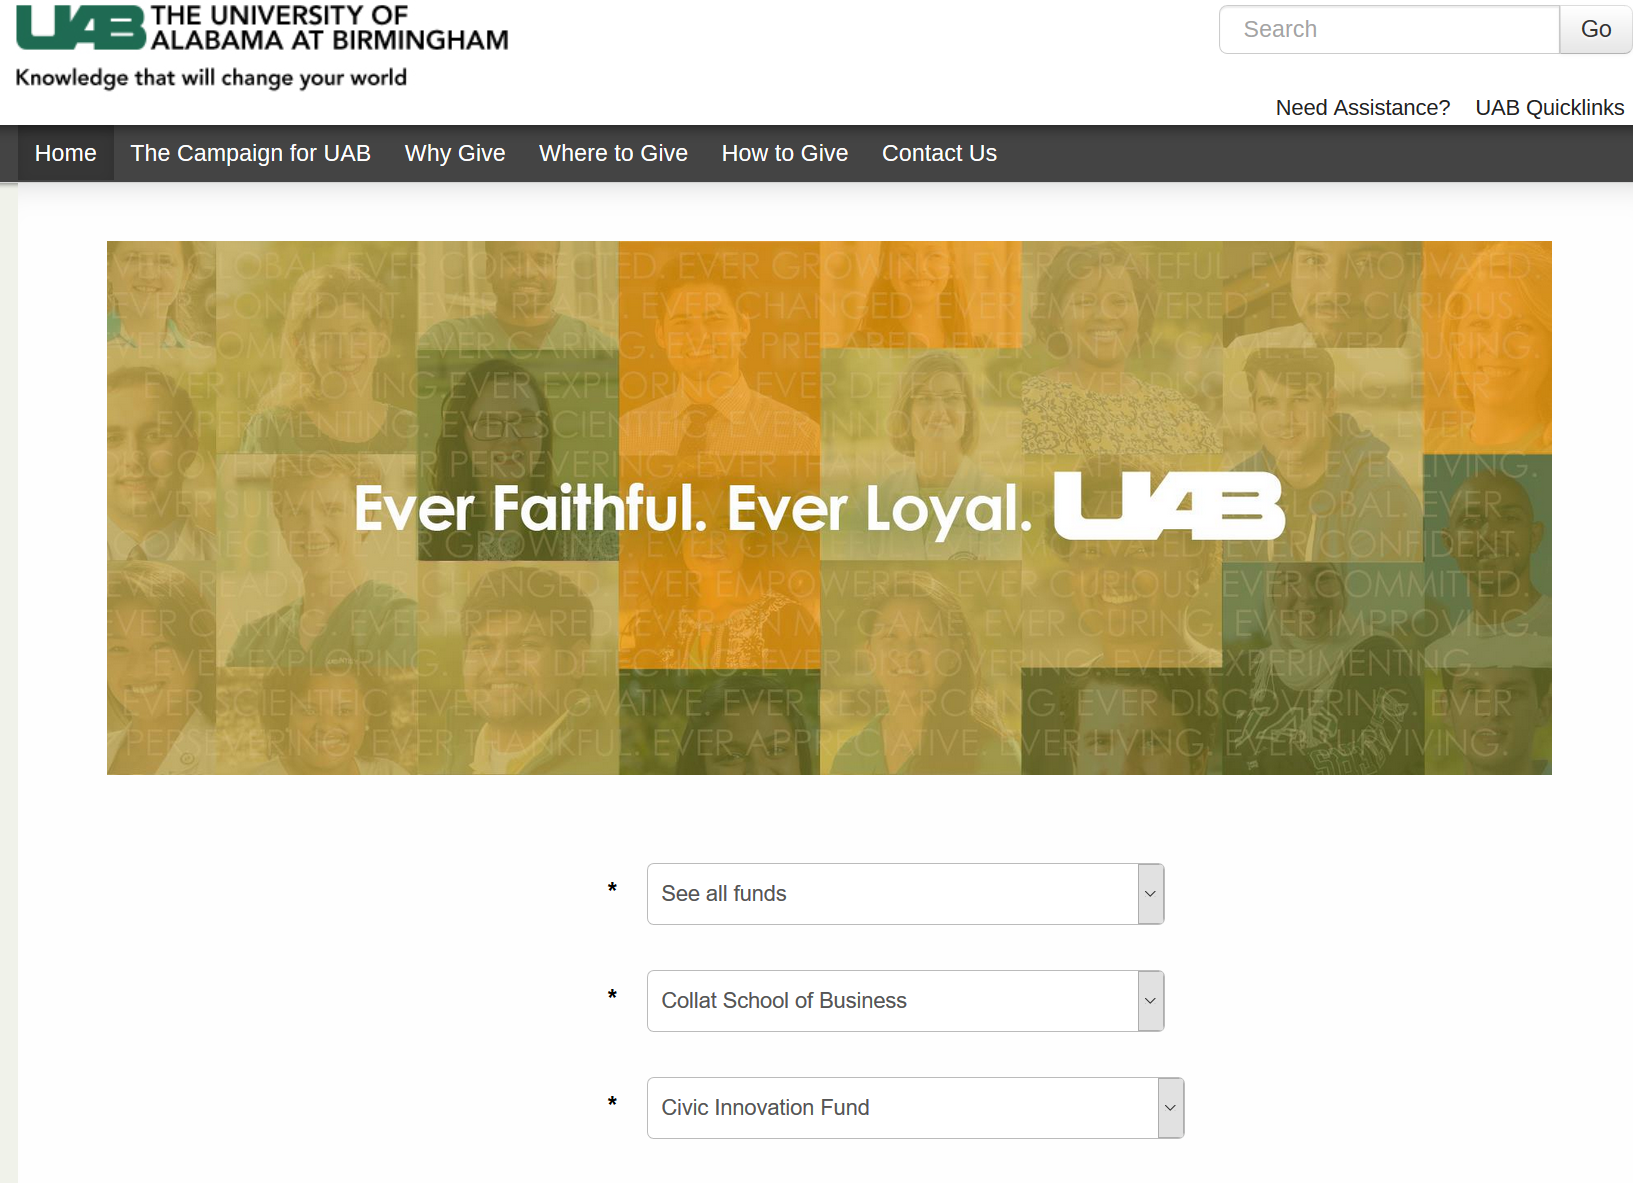This screenshot has width=1633, height=1183.
Task: Click the Go search button
Action: coord(1596,29)
